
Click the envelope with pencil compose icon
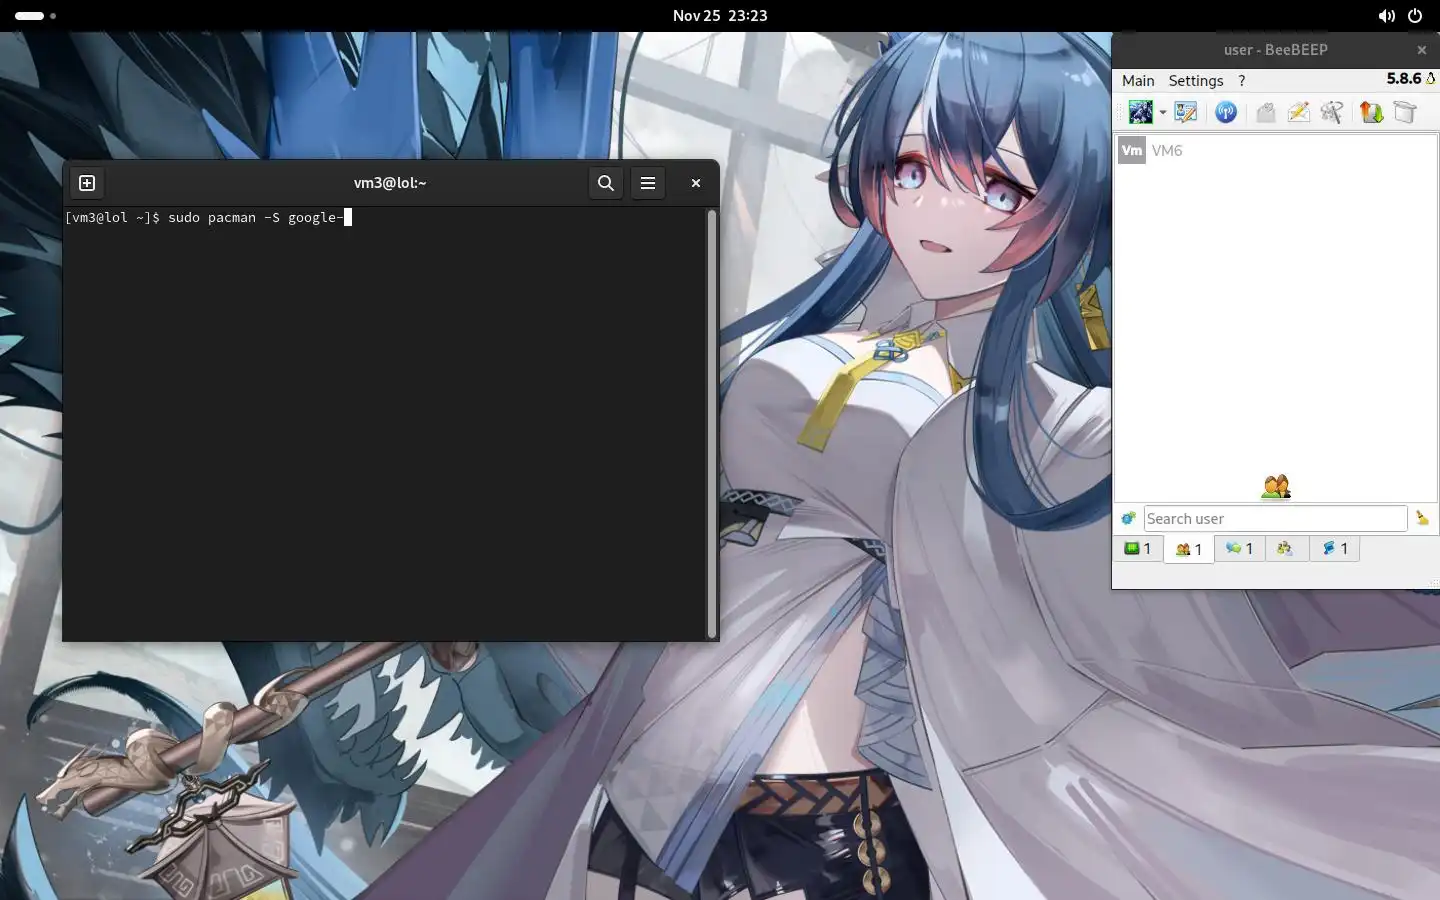click(1298, 112)
